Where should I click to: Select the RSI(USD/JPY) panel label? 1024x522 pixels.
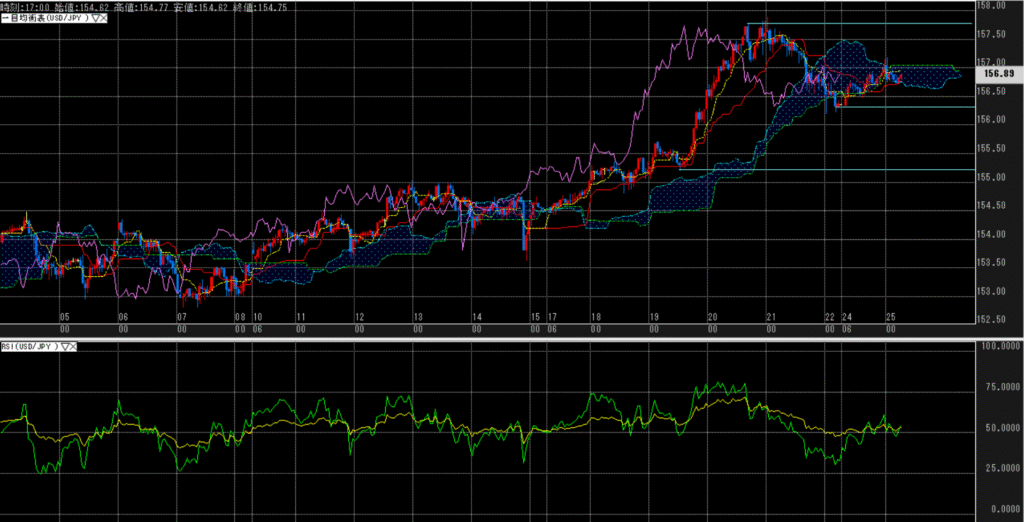point(30,347)
